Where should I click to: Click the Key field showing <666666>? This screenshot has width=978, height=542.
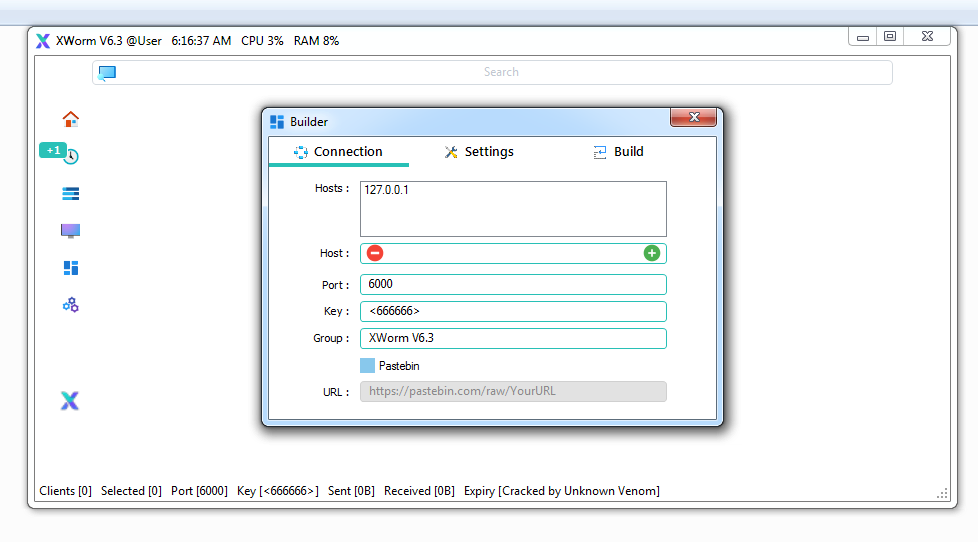pos(513,312)
